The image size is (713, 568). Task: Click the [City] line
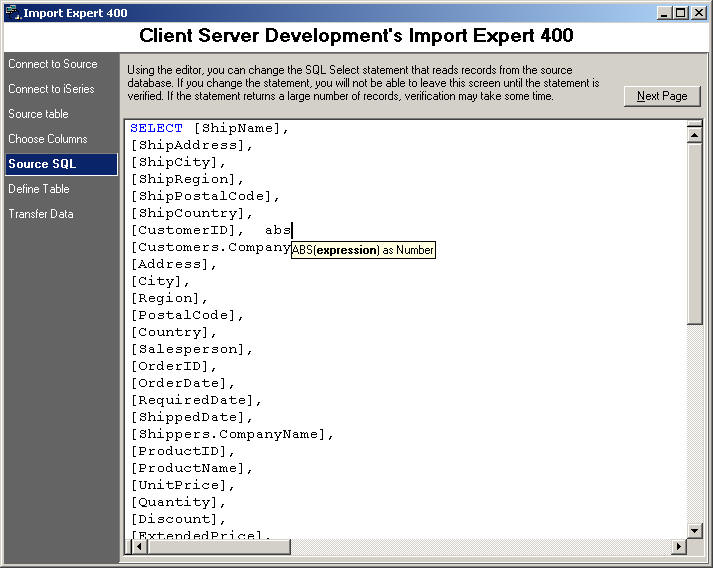(x=160, y=281)
